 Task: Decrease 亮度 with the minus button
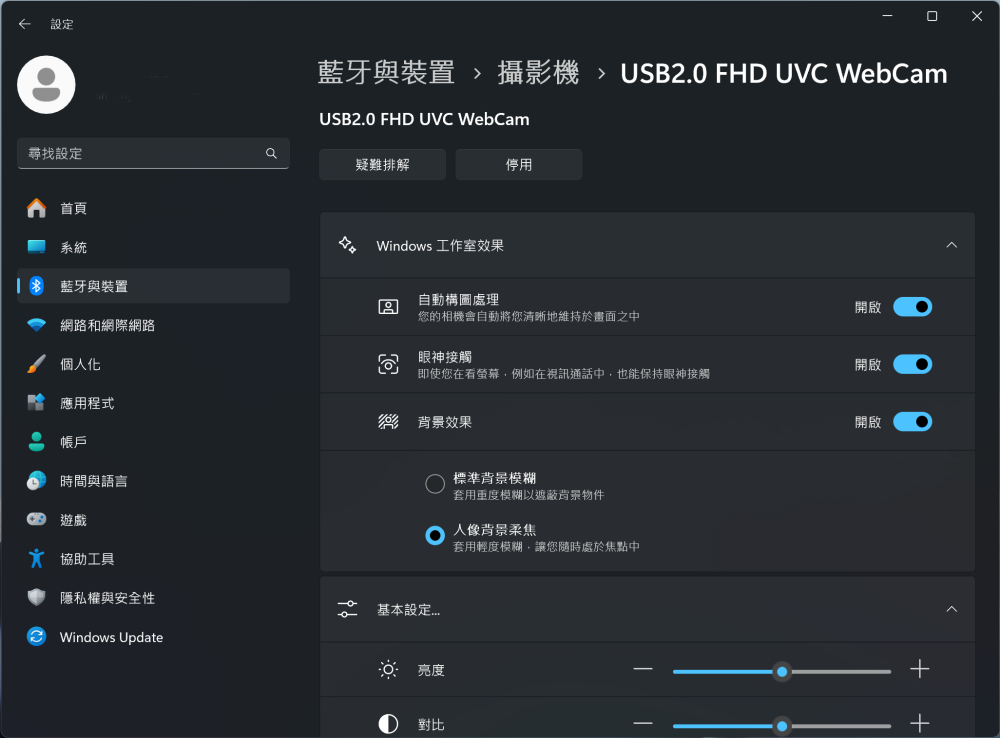click(x=643, y=669)
